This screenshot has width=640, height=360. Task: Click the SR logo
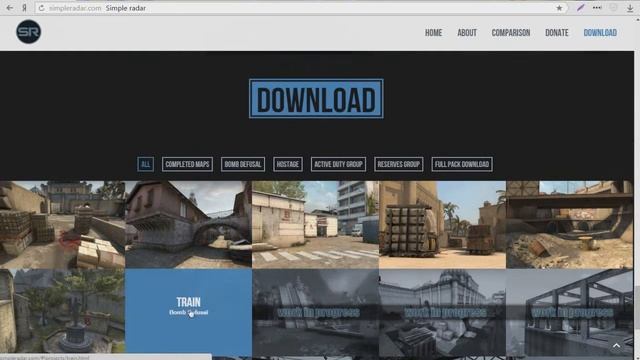coord(29,32)
